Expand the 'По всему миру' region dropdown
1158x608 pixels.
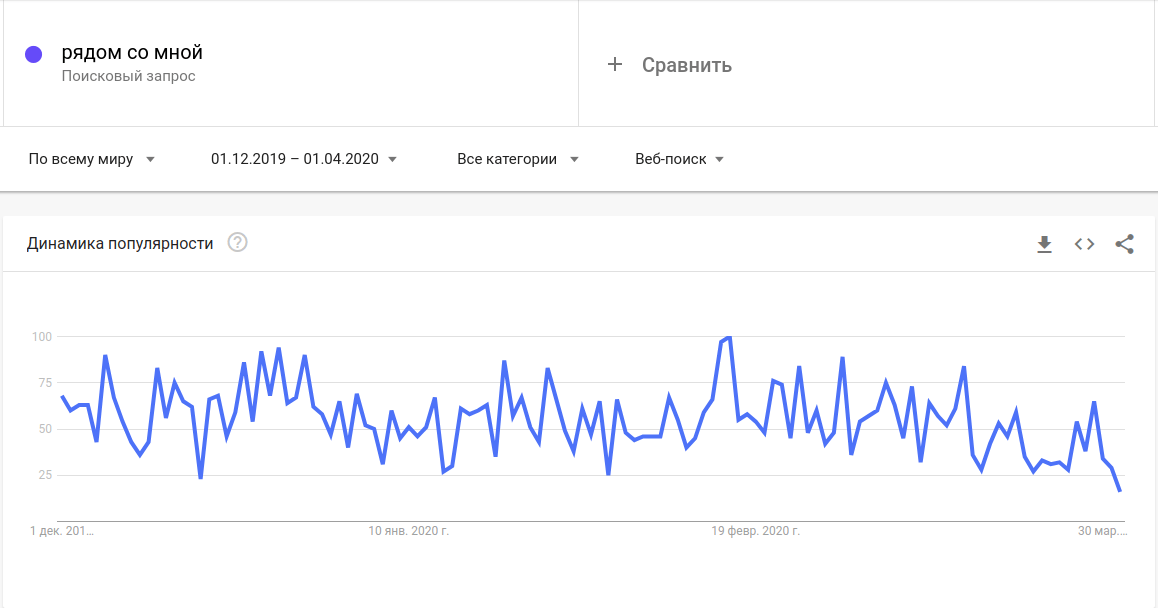point(91,159)
